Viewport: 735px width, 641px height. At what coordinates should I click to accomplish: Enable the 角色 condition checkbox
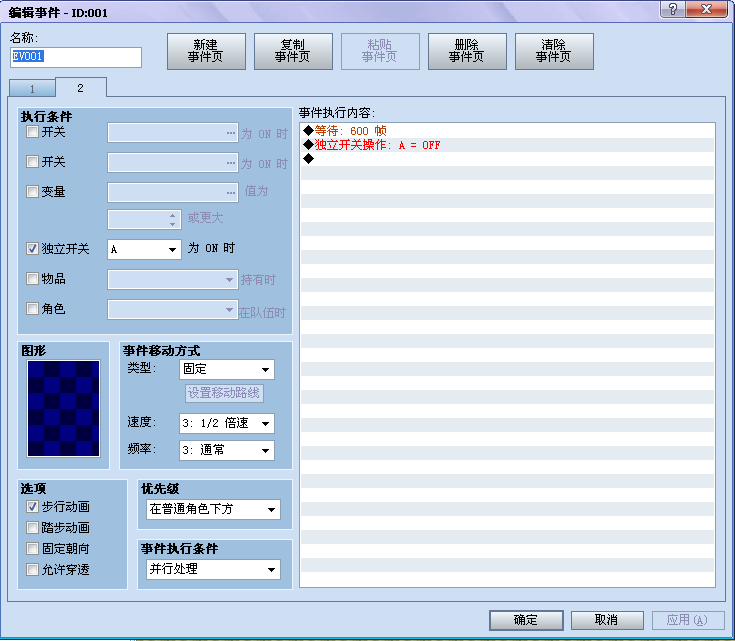tap(32, 309)
